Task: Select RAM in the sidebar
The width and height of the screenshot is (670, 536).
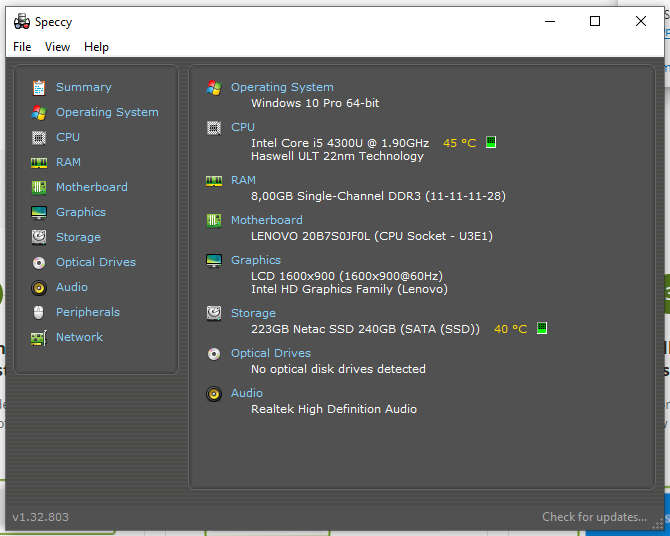Action: pos(68,162)
